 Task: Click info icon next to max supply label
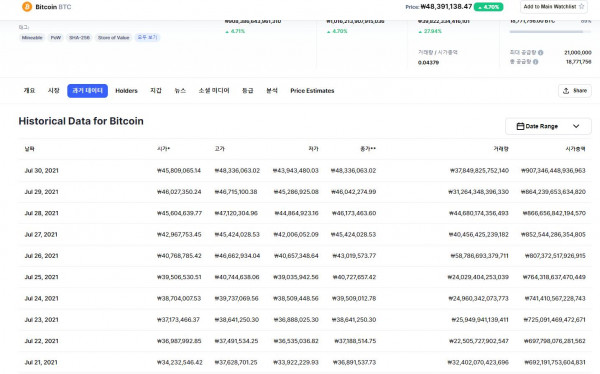pyautogui.click(x=540, y=52)
